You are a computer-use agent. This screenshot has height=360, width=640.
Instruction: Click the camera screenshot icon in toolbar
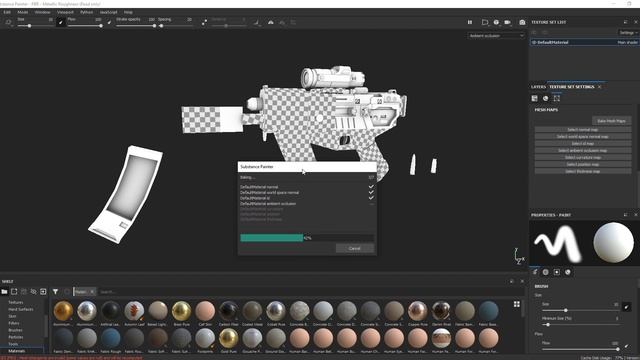522,22
